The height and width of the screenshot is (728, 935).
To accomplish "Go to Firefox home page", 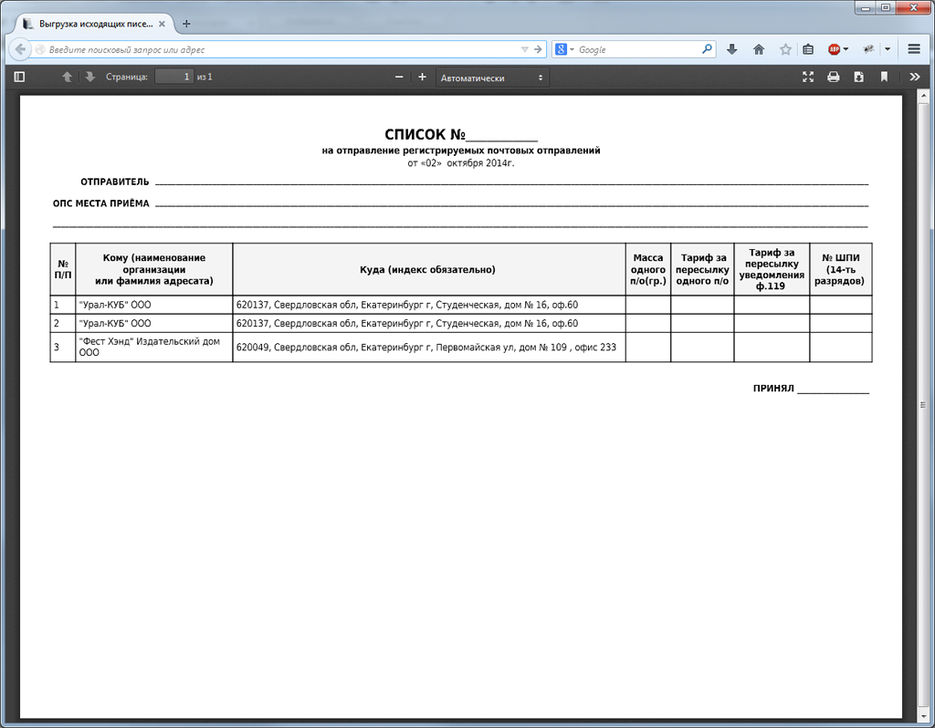I will (759, 49).
